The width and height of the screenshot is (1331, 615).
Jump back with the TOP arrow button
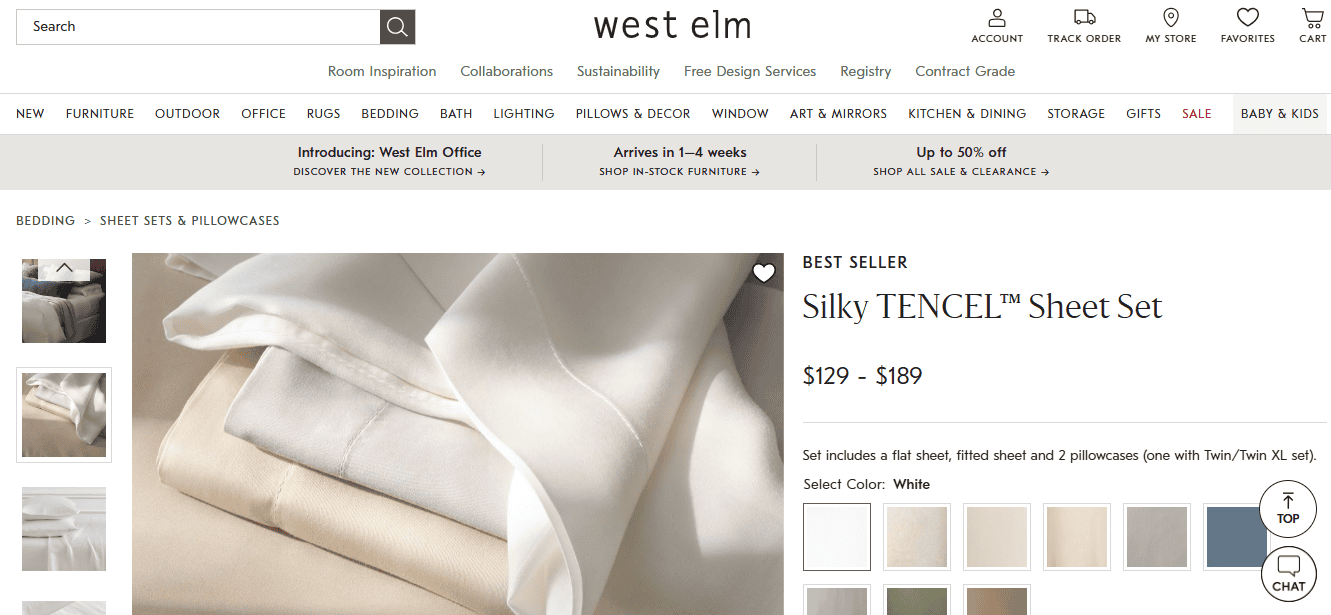pyautogui.click(x=1288, y=508)
